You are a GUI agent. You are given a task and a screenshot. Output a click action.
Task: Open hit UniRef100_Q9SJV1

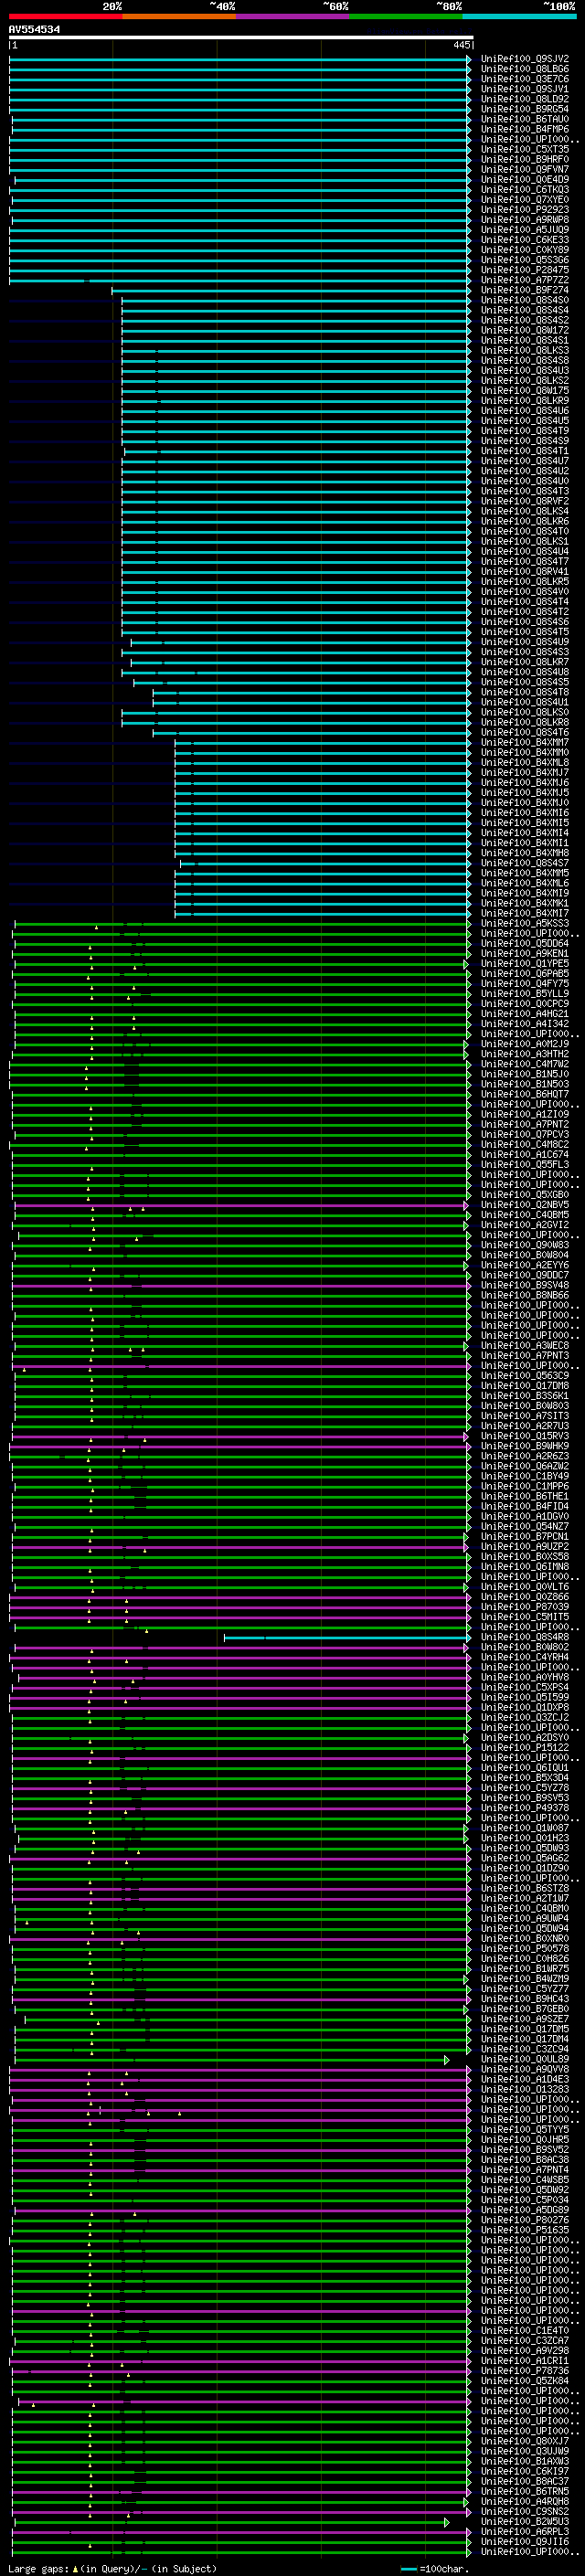(x=525, y=89)
